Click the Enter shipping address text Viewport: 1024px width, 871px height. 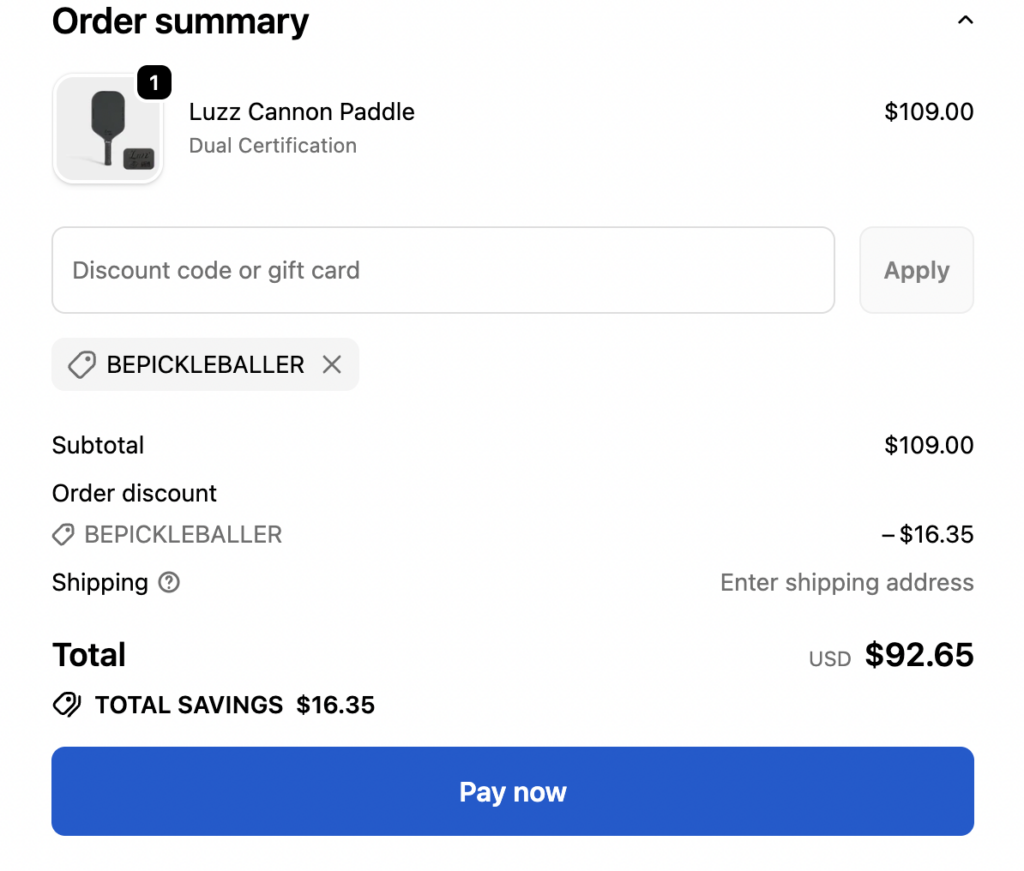[847, 583]
